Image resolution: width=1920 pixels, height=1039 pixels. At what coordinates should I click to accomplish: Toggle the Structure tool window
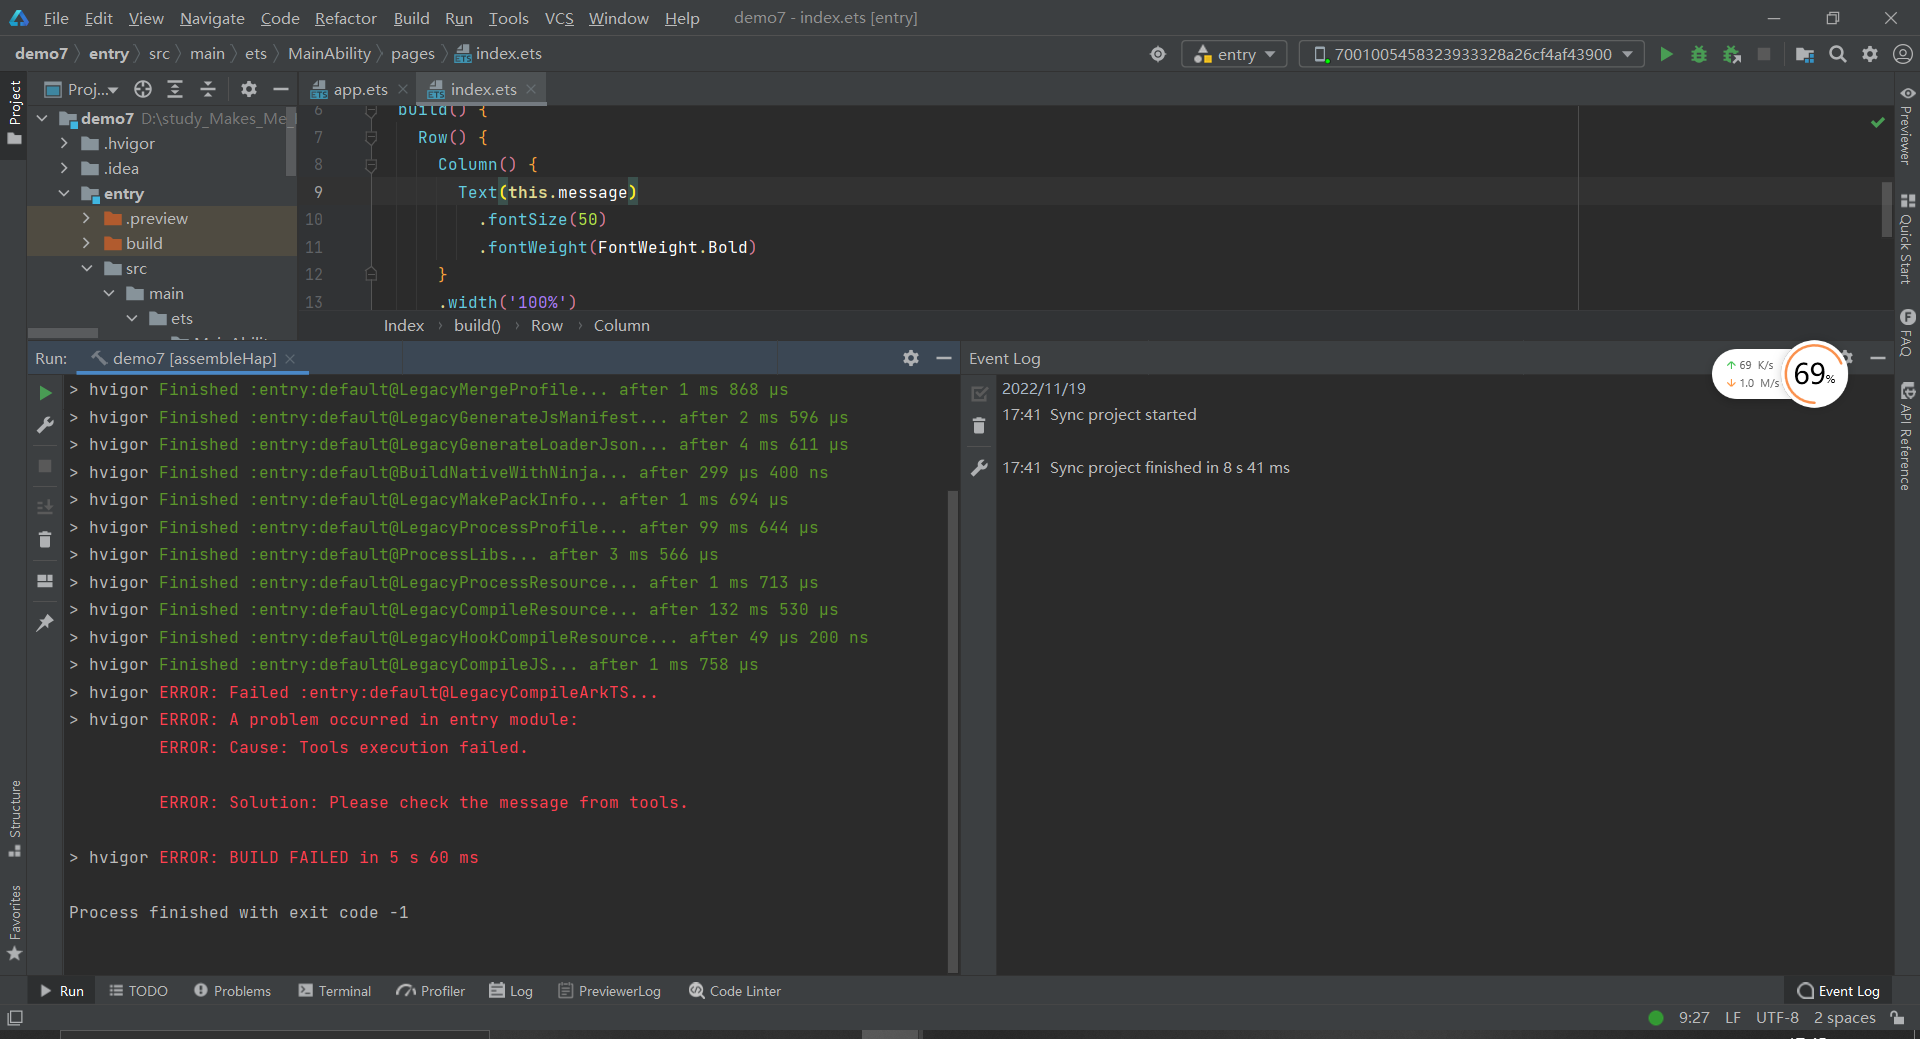click(14, 818)
